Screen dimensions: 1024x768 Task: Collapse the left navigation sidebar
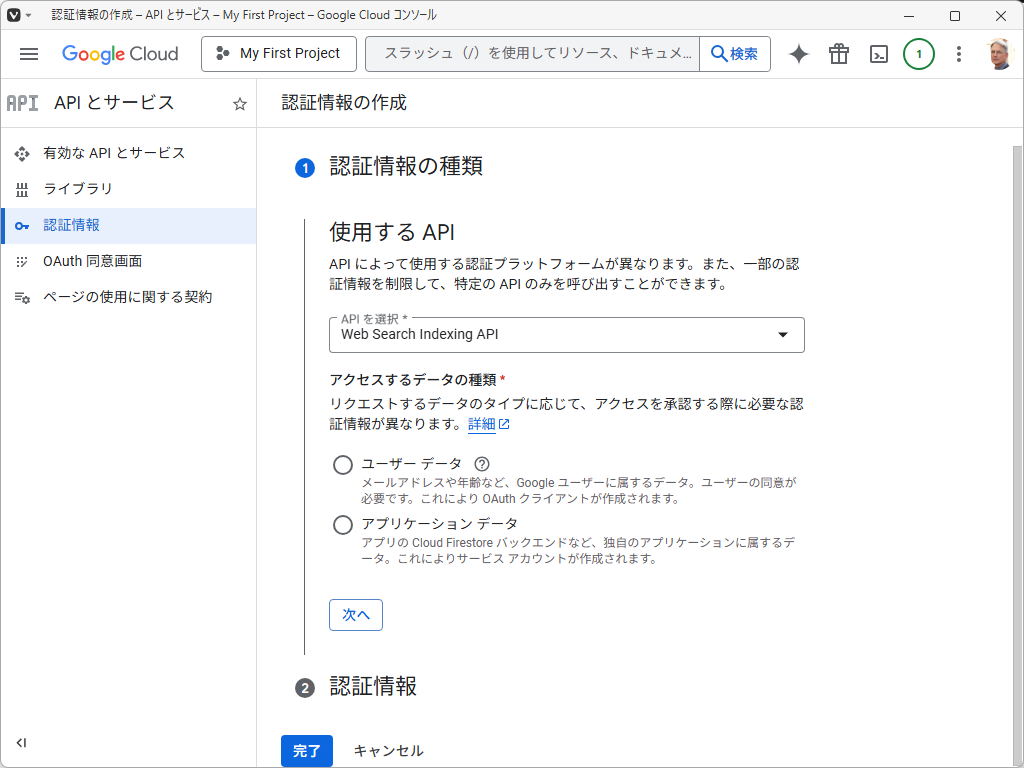click(21, 743)
